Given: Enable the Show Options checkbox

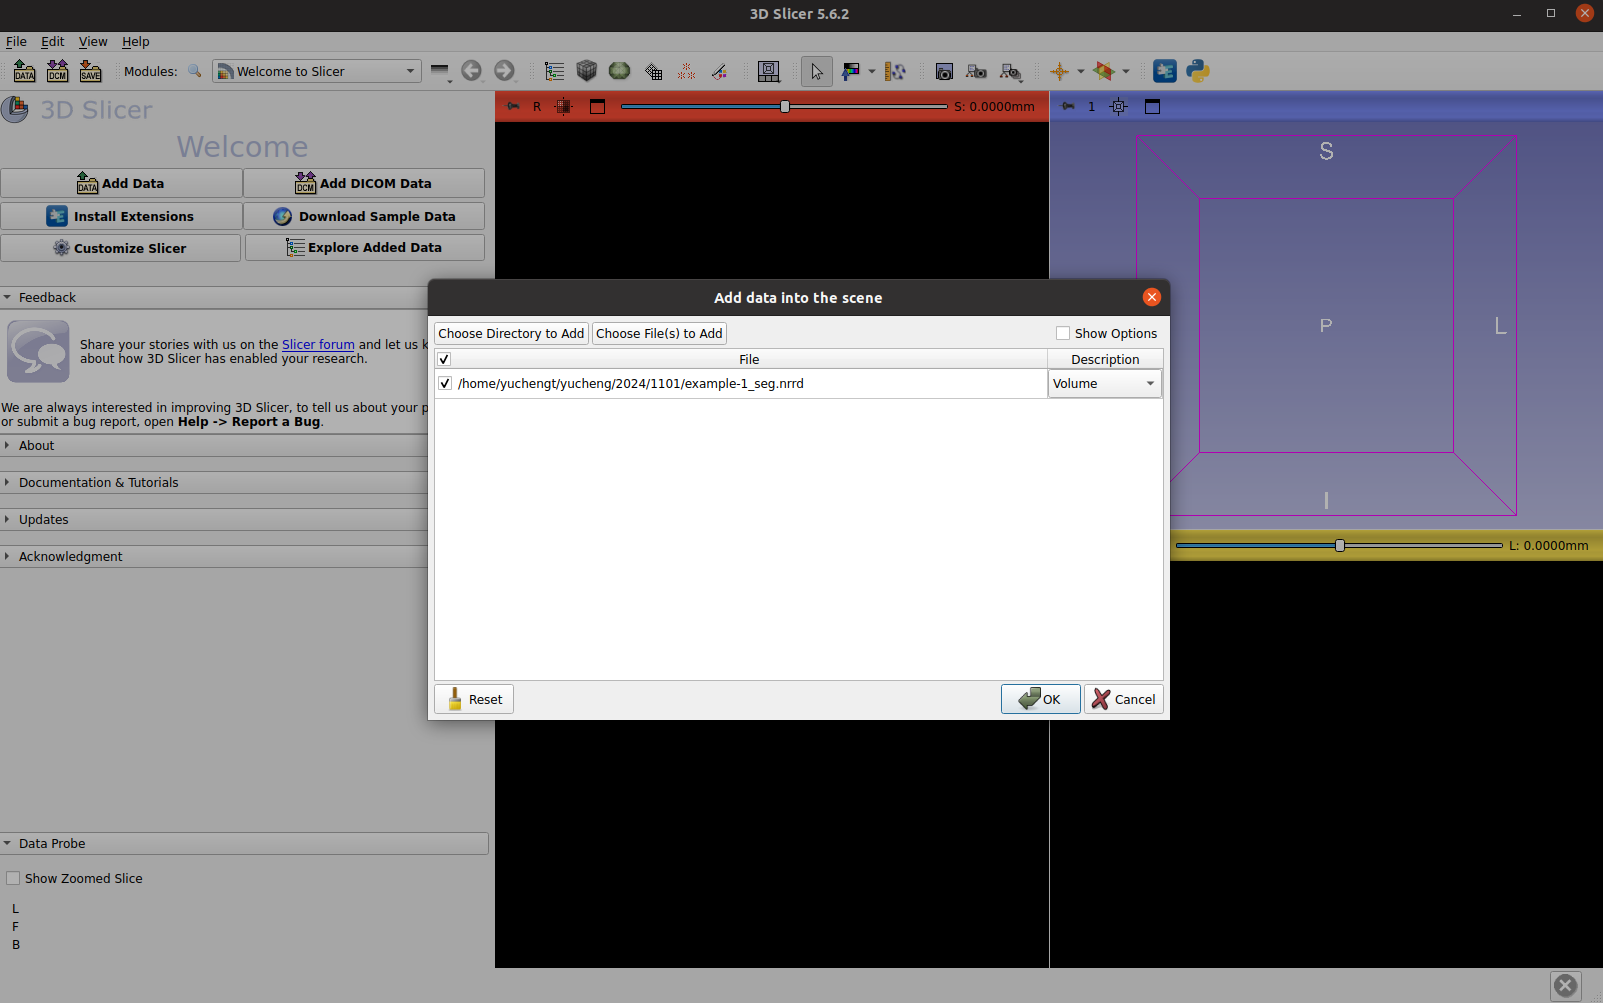Looking at the screenshot, I should tap(1063, 333).
